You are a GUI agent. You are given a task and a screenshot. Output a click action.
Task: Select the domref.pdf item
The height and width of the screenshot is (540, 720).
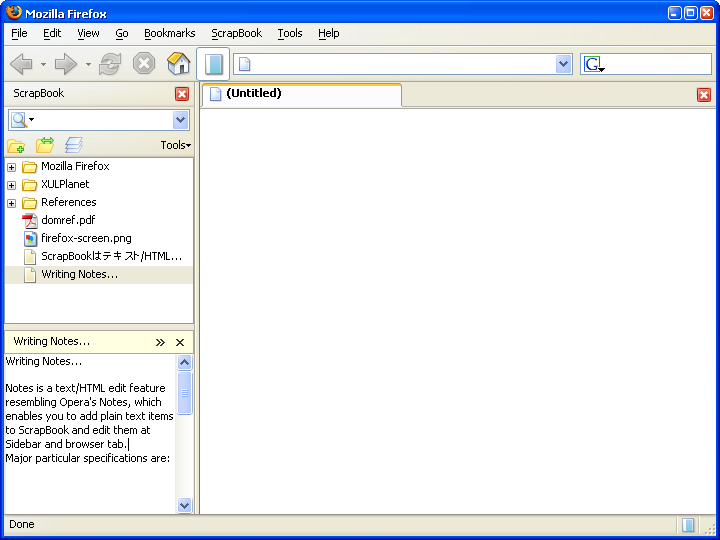68,220
